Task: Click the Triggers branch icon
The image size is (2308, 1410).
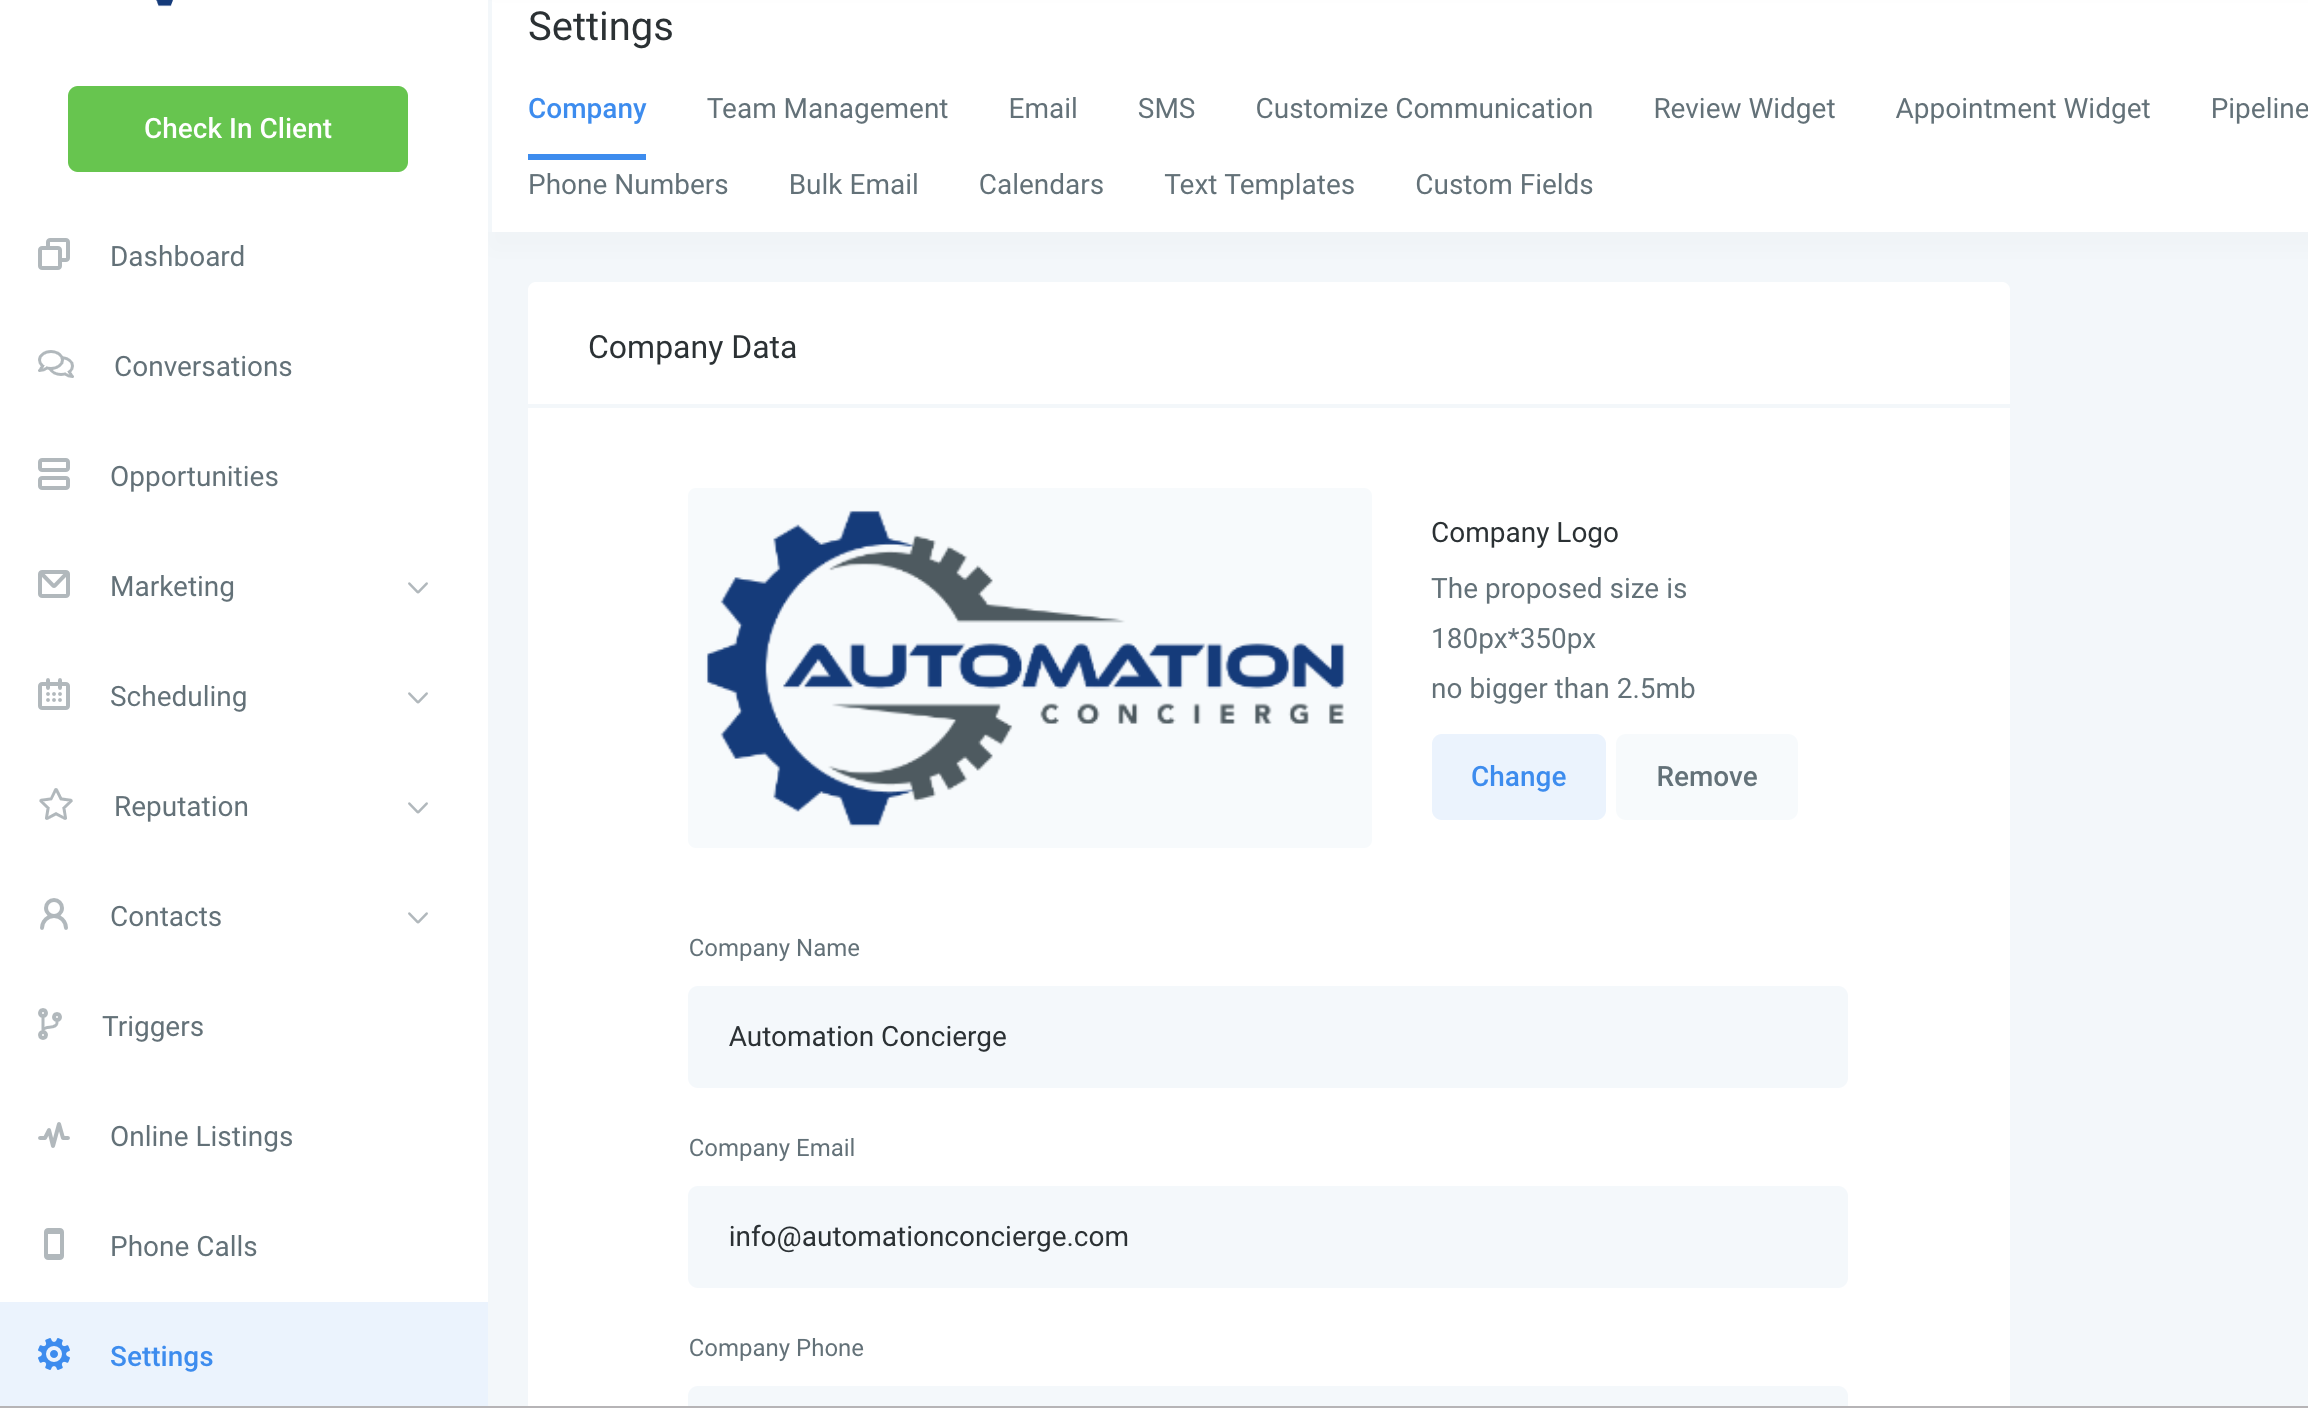Action: pos(50,1025)
